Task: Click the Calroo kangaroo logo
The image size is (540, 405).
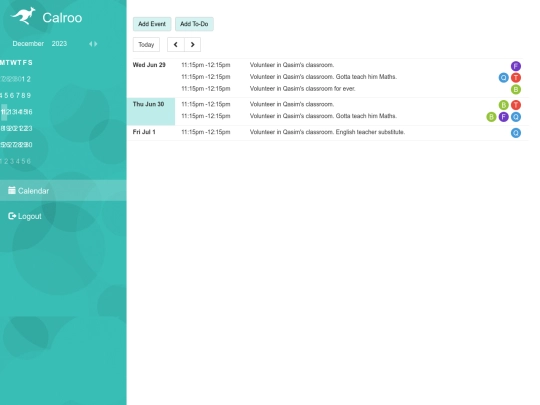Action: pyautogui.click(x=23, y=15)
